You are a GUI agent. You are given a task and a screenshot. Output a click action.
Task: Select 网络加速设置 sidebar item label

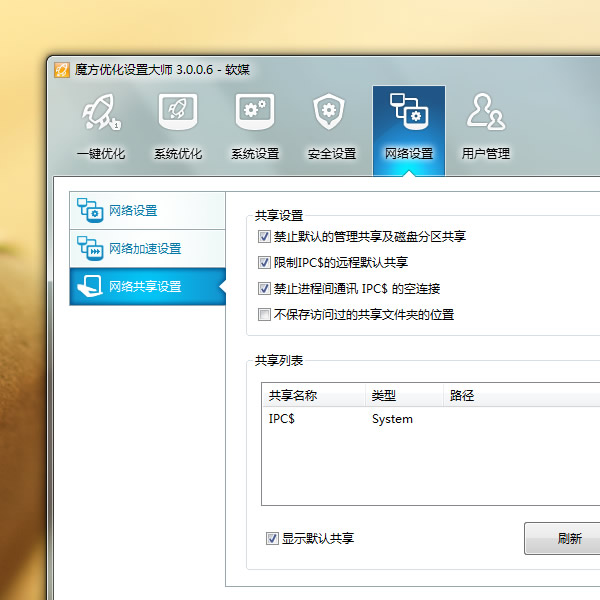point(145,249)
